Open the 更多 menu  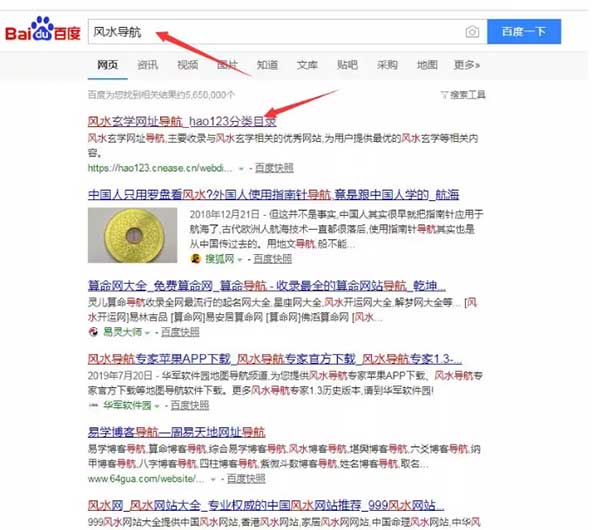(466, 65)
